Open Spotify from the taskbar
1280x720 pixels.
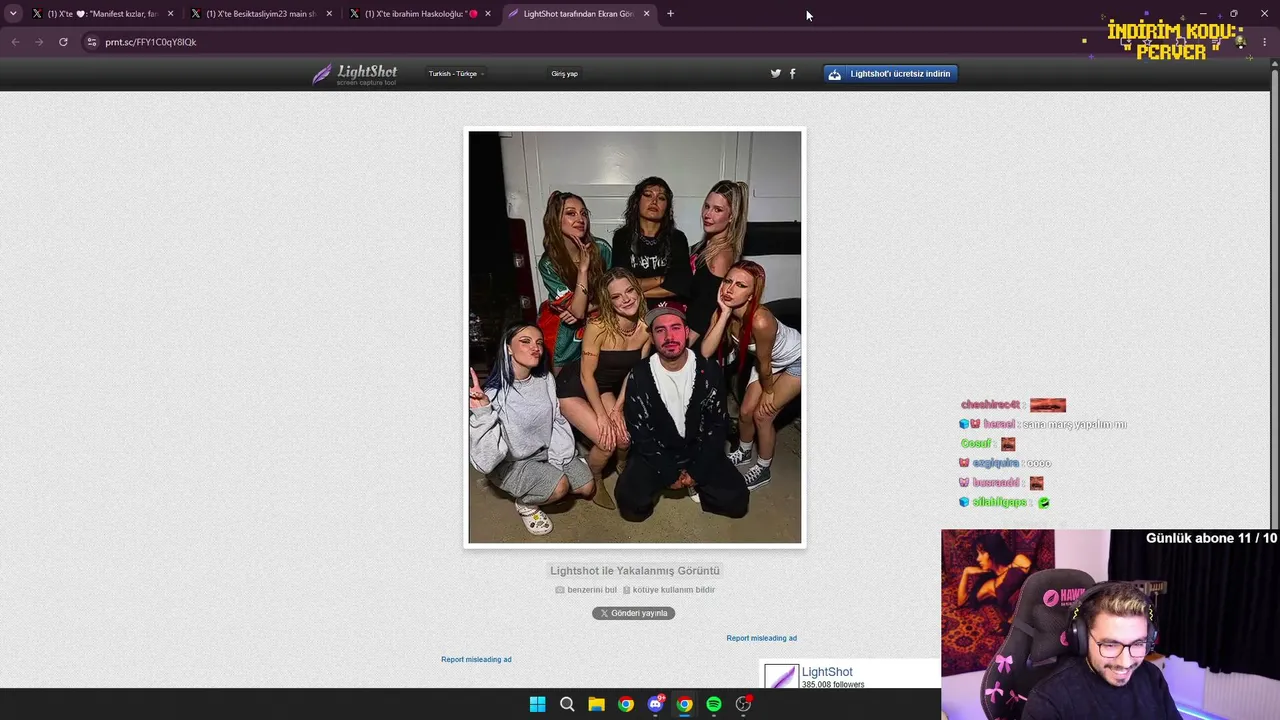point(714,704)
